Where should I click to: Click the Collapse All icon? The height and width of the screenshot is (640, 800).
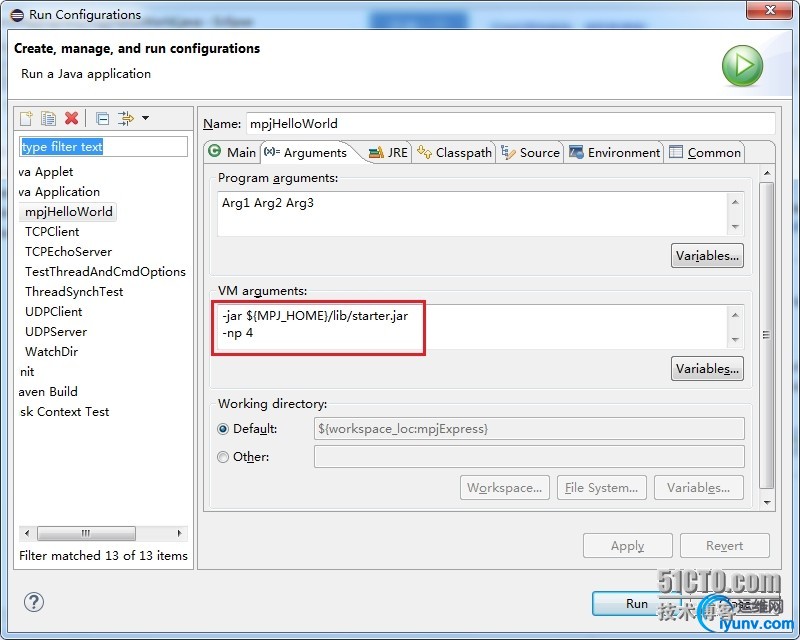click(x=102, y=119)
